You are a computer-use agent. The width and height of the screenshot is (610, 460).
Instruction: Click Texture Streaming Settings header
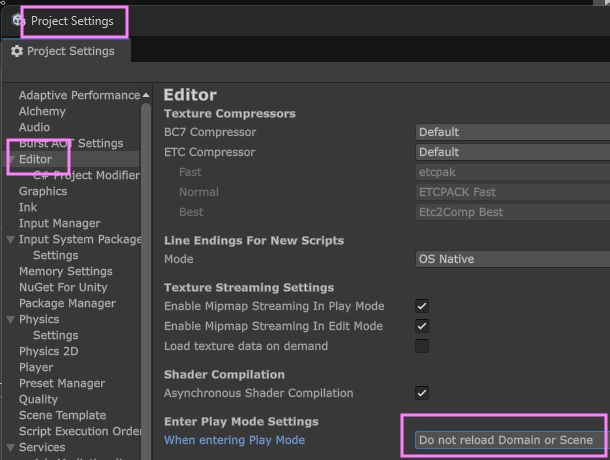(x=249, y=287)
